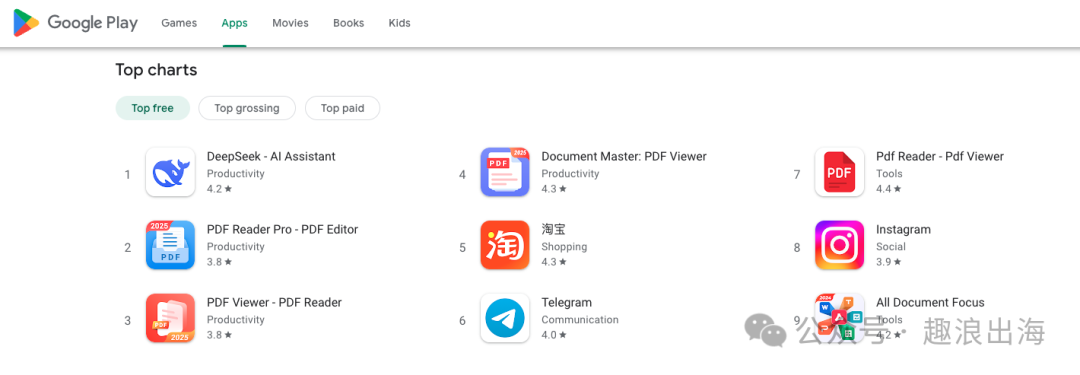Screen dimensions: 1080x375
Task: Open the Pdf Reader - Pdf Viewer icon
Action: (840, 172)
